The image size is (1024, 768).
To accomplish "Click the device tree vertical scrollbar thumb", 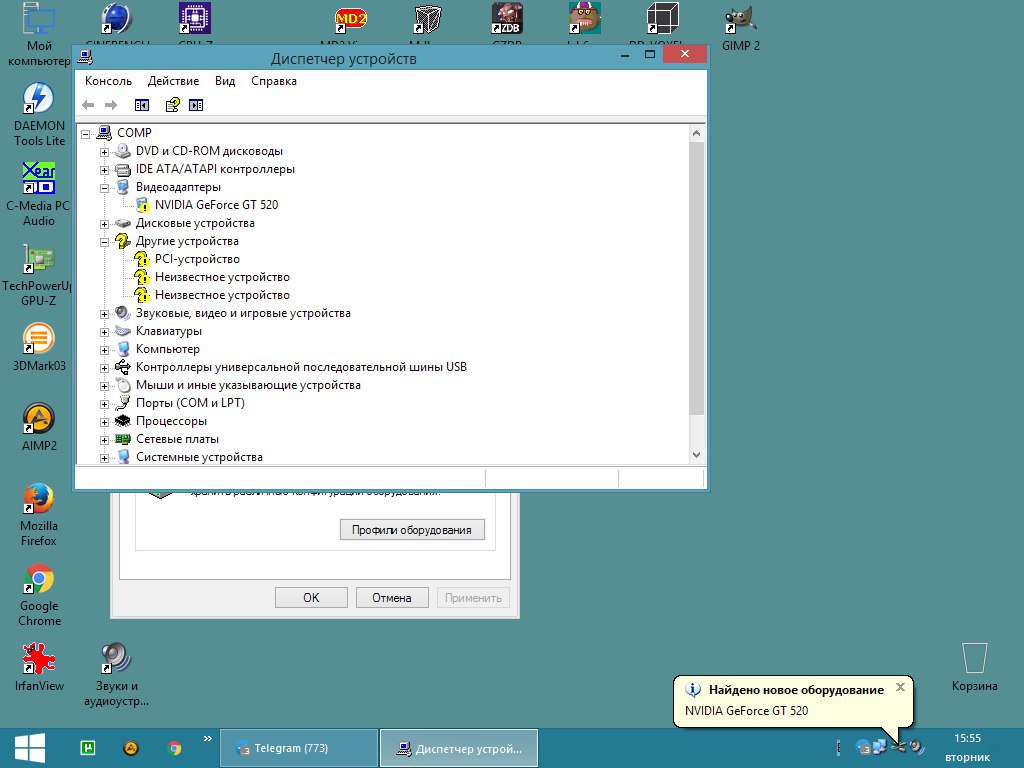I will click(x=697, y=278).
